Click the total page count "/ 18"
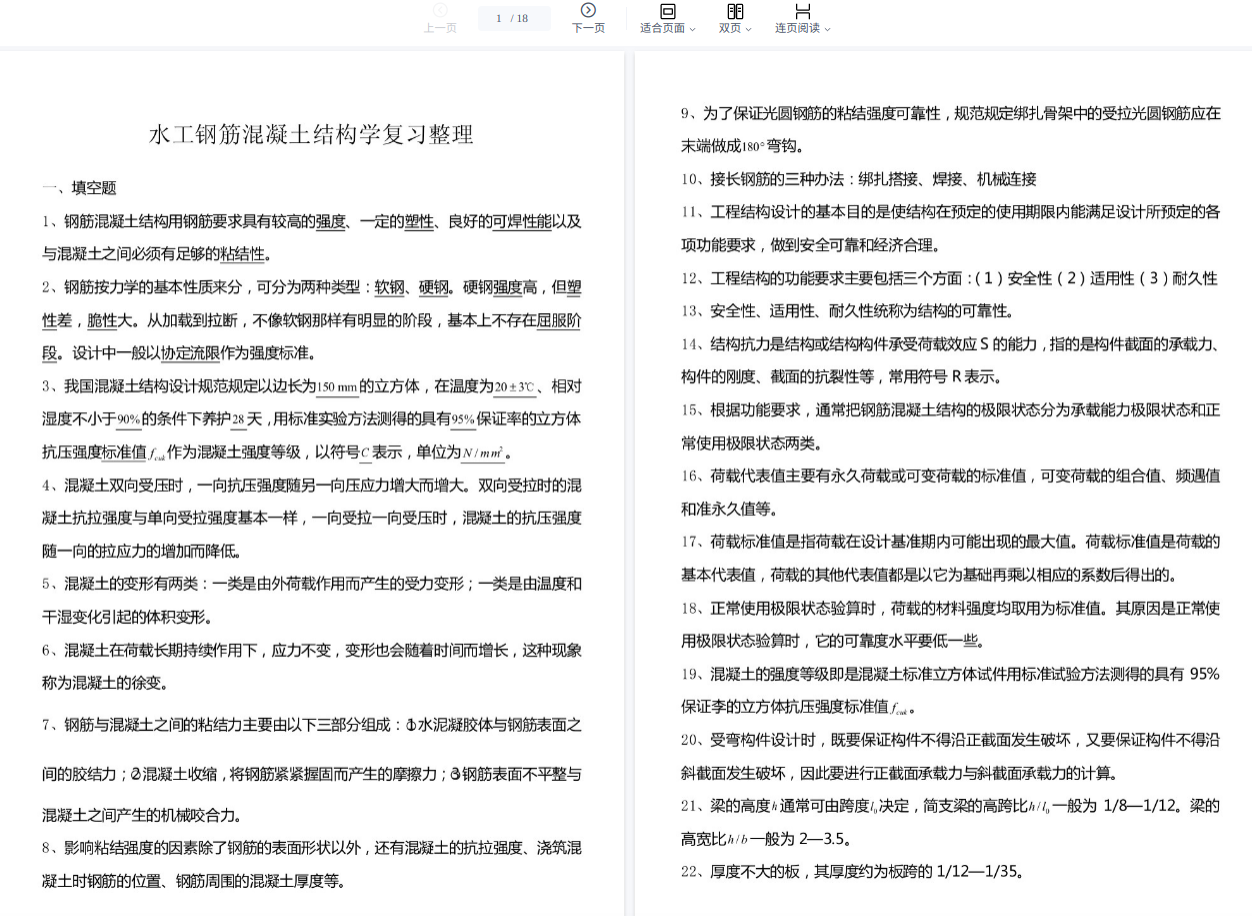The image size is (1252, 916). (520, 18)
